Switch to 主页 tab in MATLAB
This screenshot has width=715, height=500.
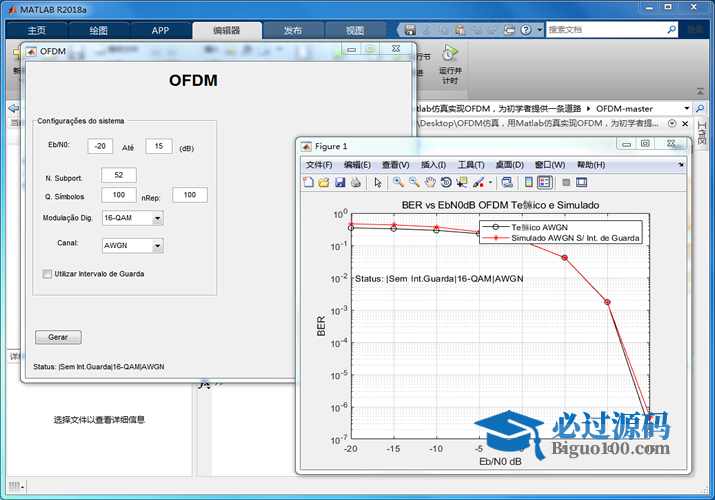tap(36, 30)
